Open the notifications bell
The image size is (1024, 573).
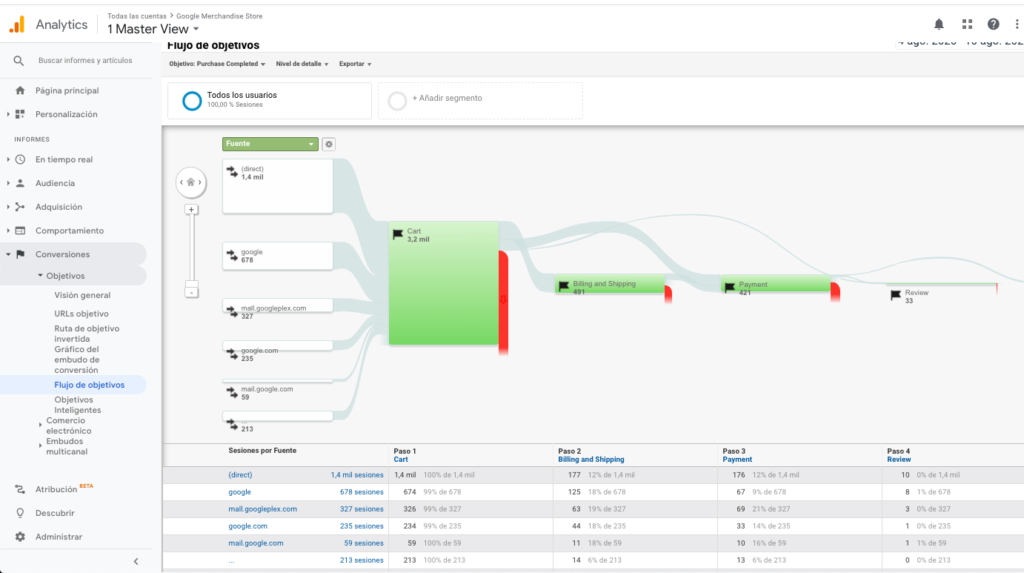938,24
